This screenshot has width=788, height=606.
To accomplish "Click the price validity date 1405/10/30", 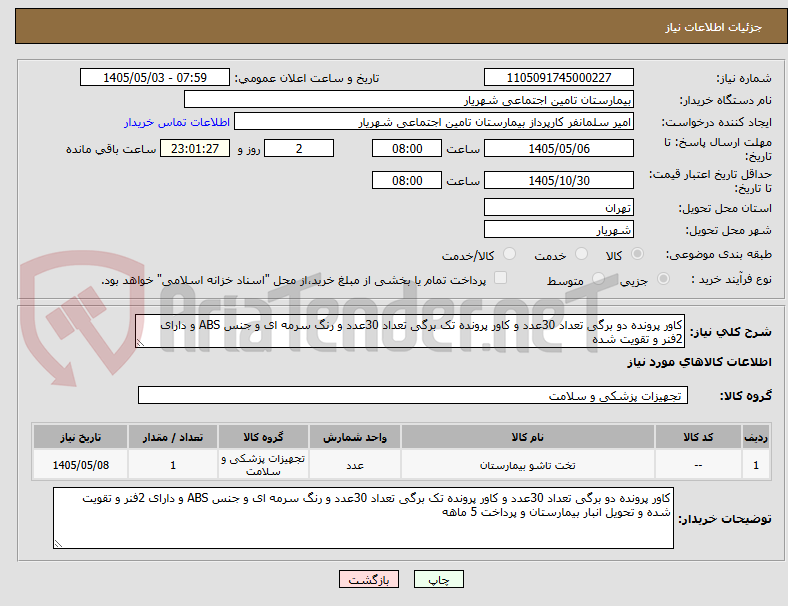I will (x=559, y=180).
